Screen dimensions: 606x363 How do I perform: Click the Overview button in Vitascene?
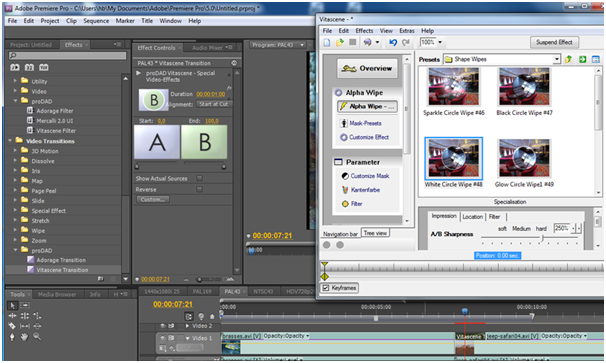click(367, 68)
